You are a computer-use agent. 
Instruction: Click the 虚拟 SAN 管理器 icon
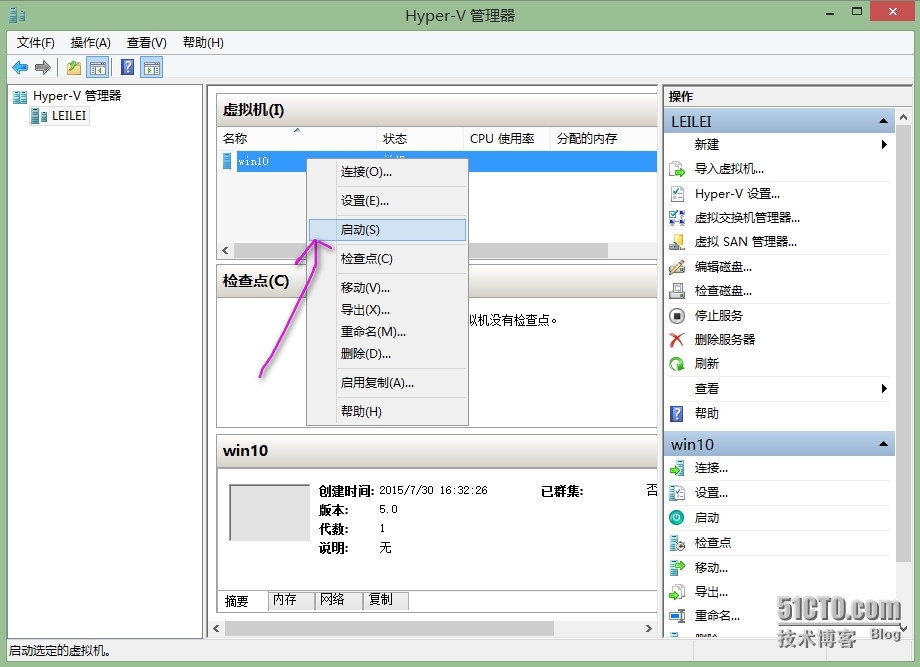677,242
